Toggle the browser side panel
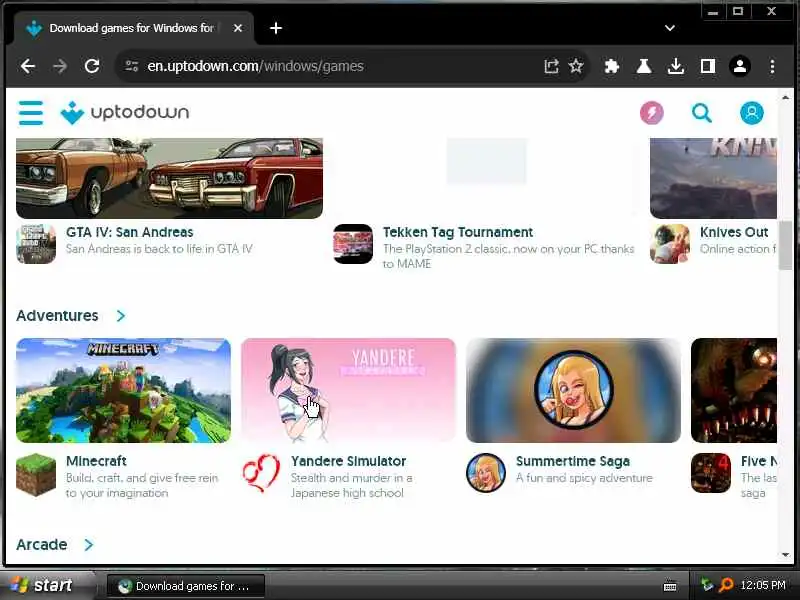 click(708, 66)
